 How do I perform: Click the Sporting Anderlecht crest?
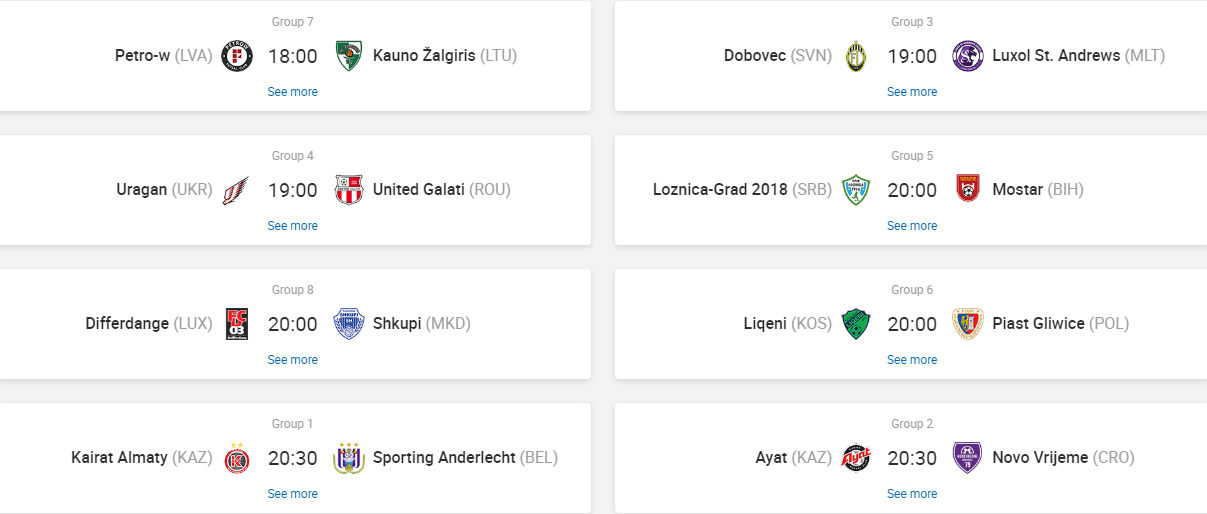point(348,458)
